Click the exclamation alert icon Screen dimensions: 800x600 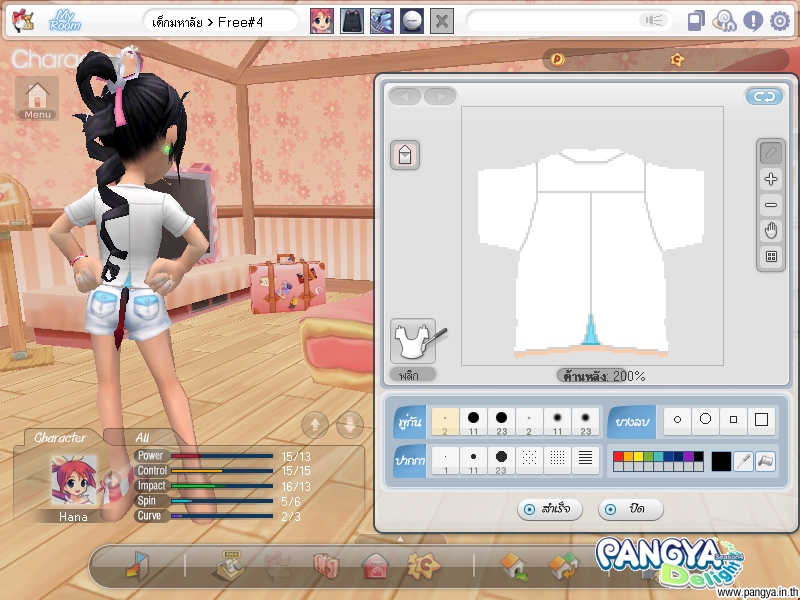pos(753,21)
